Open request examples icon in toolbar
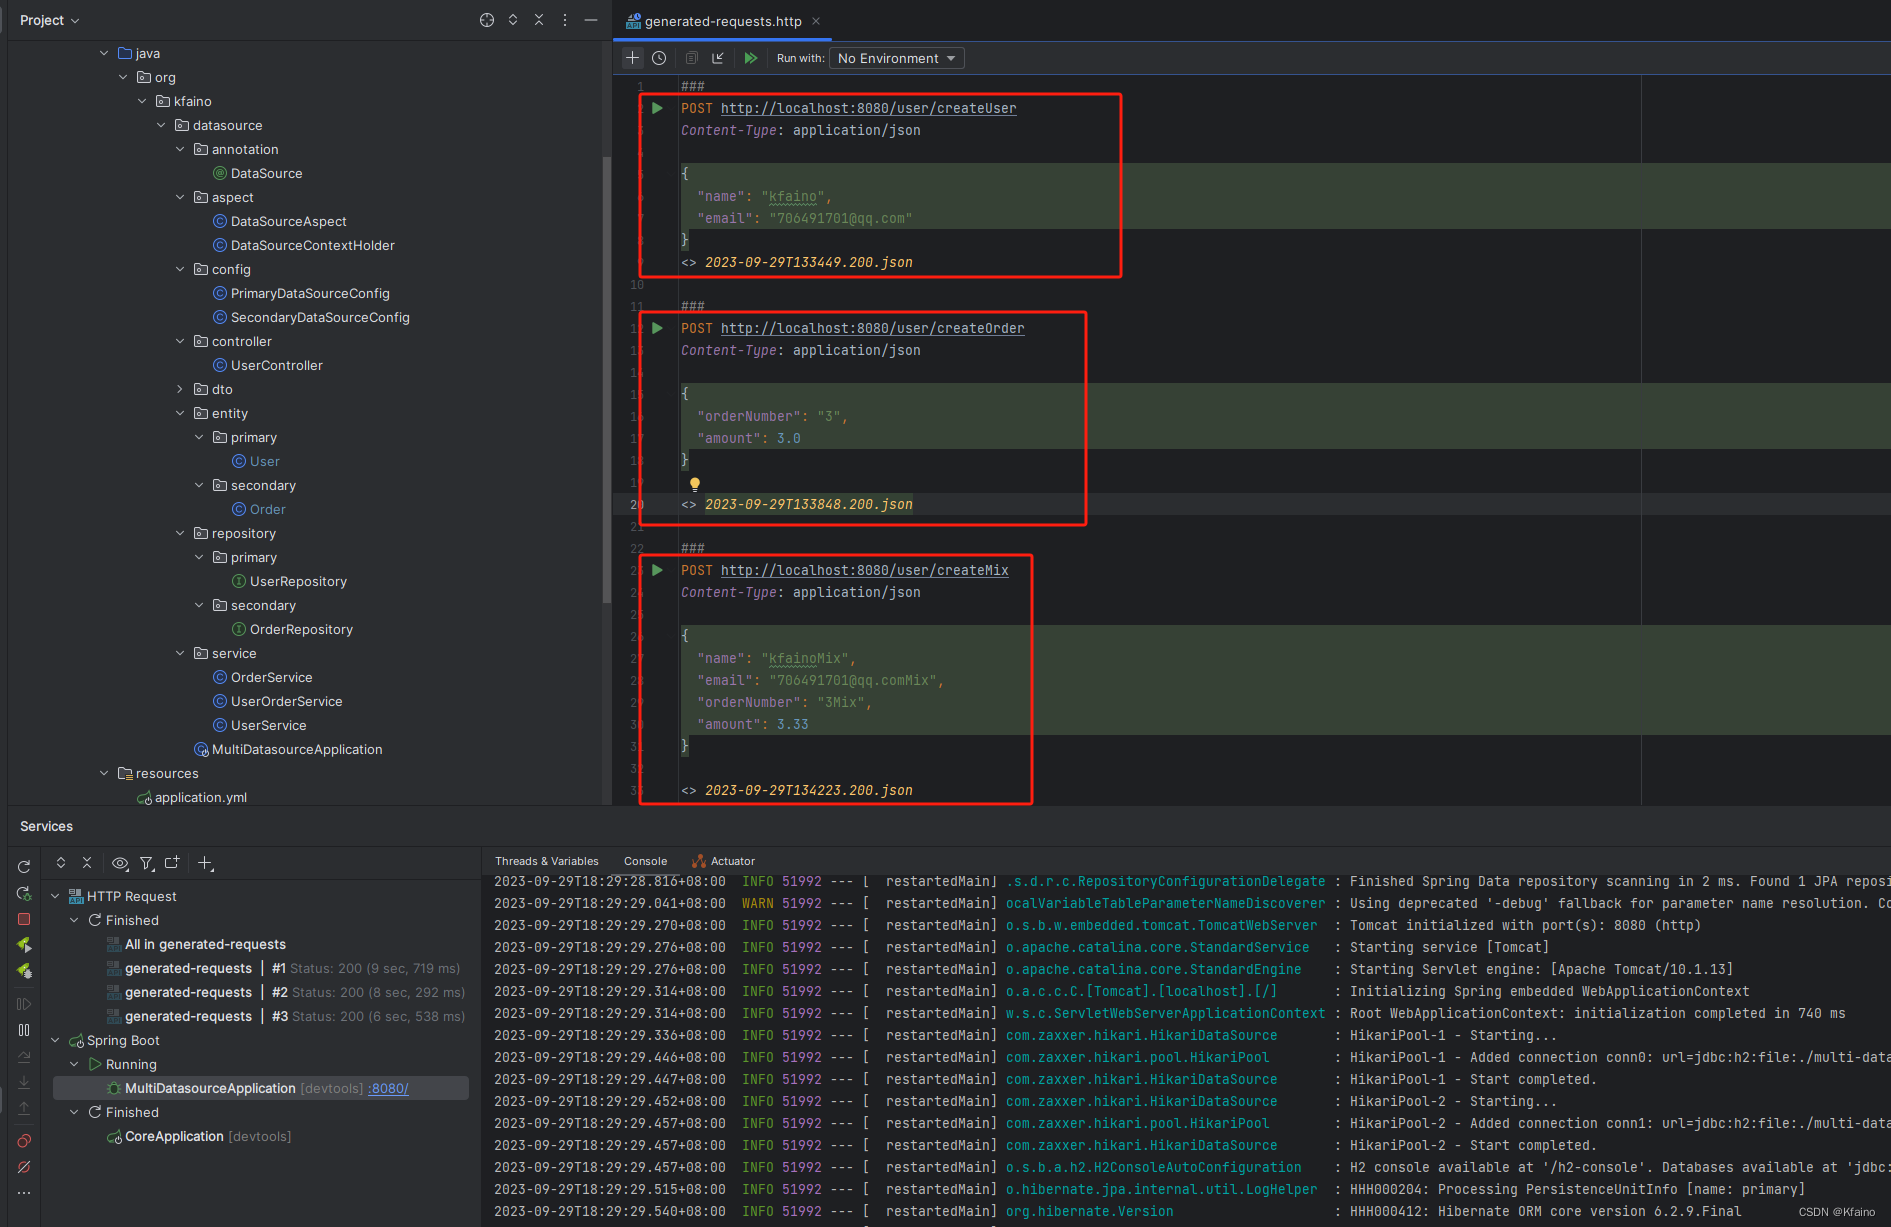 click(691, 58)
